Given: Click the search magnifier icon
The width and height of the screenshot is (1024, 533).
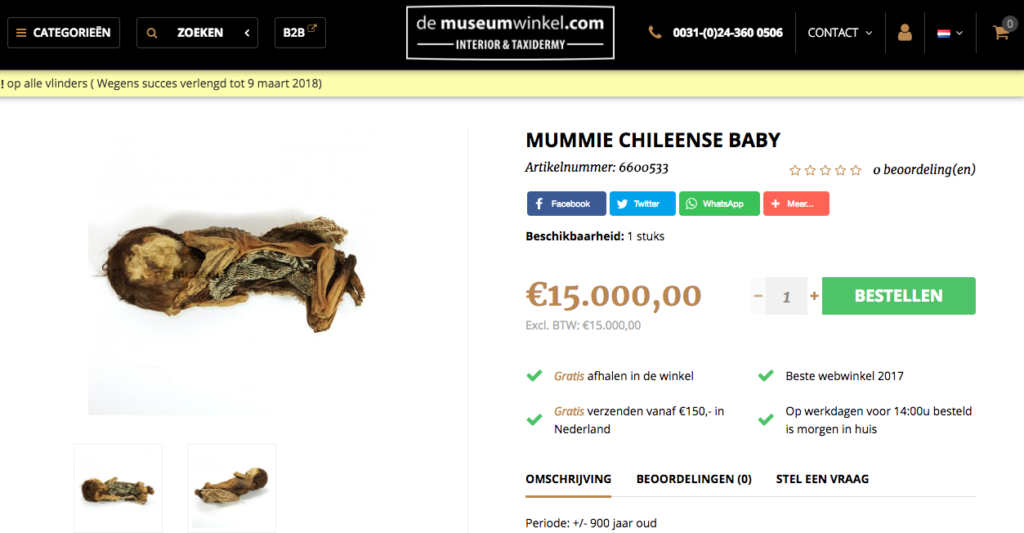Looking at the screenshot, I should pyautogui.click(x=152, y=33).
